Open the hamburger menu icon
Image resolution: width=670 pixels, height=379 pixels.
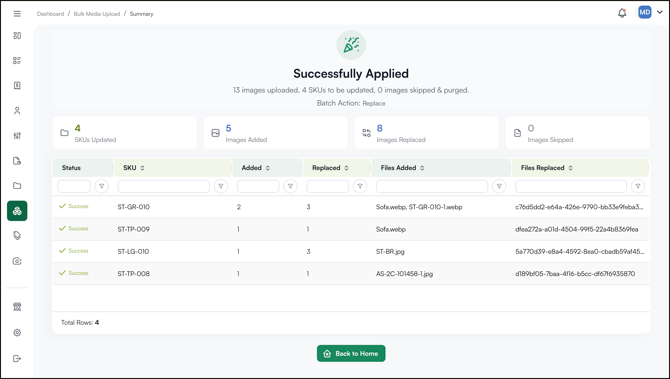[17, 14]
